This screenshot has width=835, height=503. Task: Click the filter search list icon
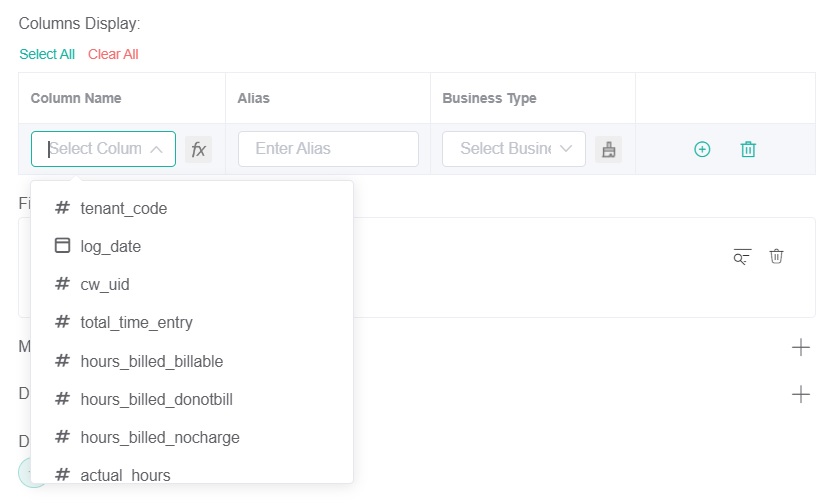tap(741, 256)
